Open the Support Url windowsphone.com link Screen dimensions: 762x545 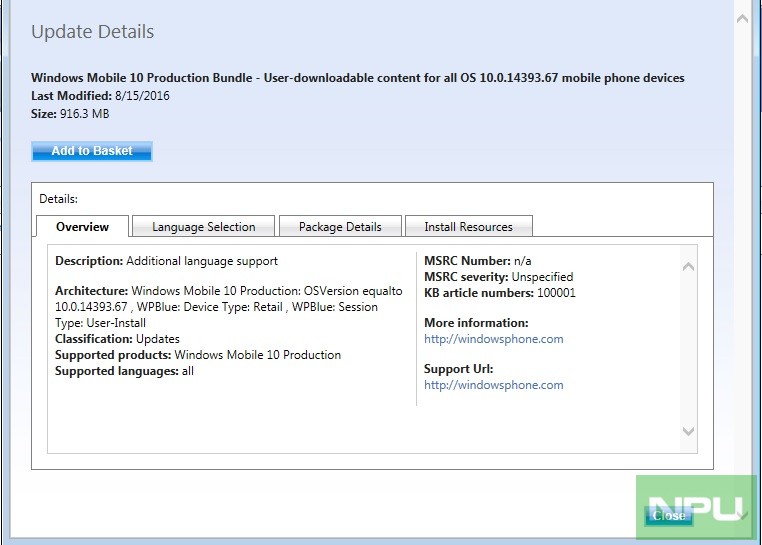coord(493,385)
